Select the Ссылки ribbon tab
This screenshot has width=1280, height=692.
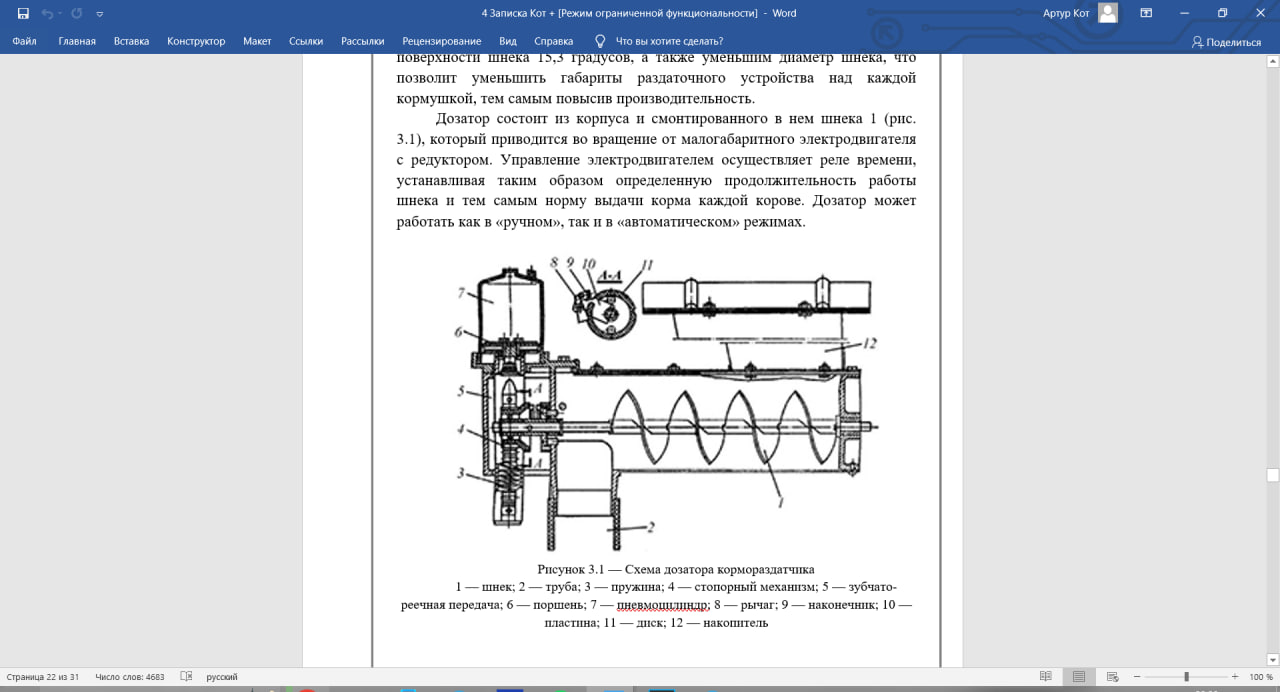(306, 41)
